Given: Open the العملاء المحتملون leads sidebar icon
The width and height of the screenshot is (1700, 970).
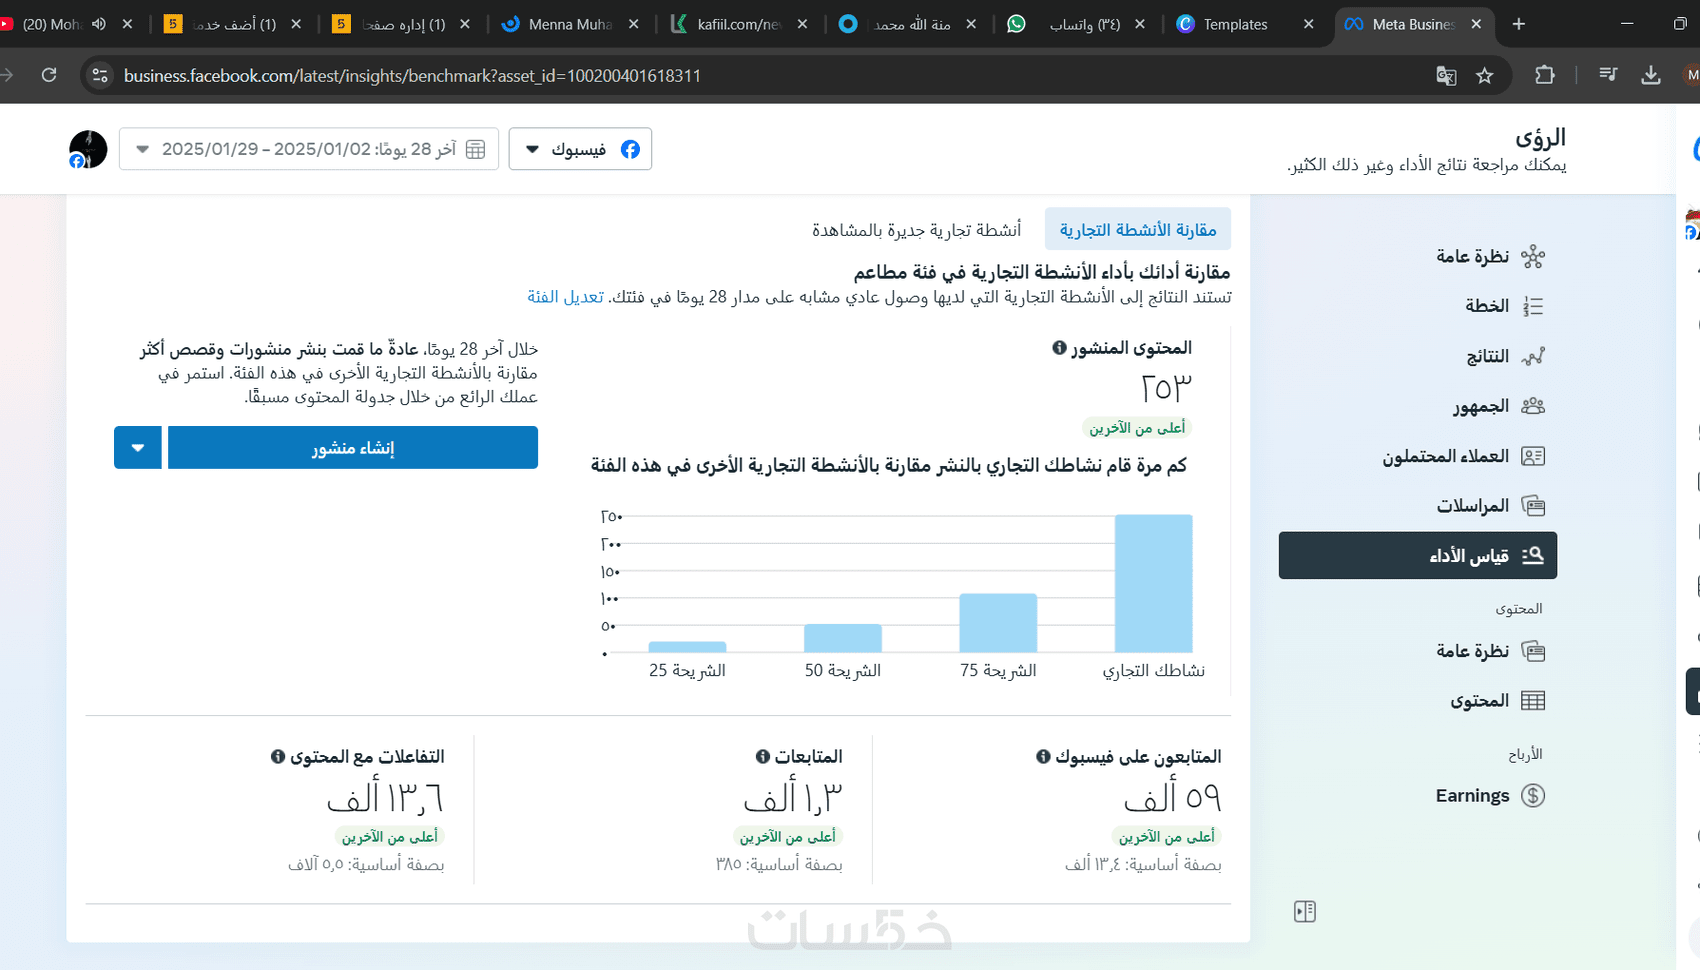Looking at the screenshot, I should [x=1532, y=456].
